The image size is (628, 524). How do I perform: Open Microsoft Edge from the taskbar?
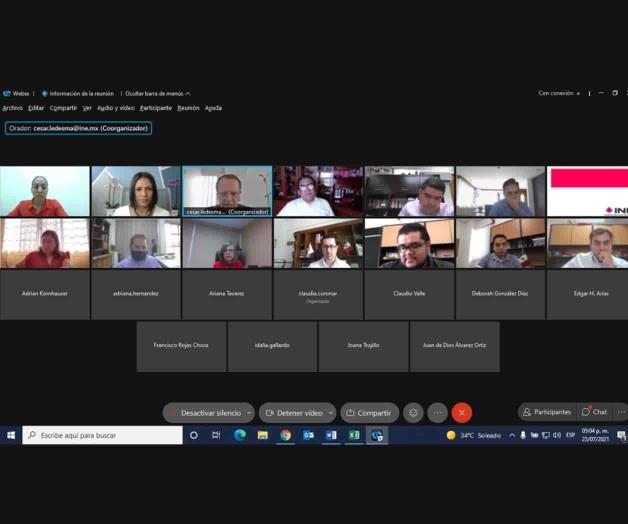click(240, 435)
